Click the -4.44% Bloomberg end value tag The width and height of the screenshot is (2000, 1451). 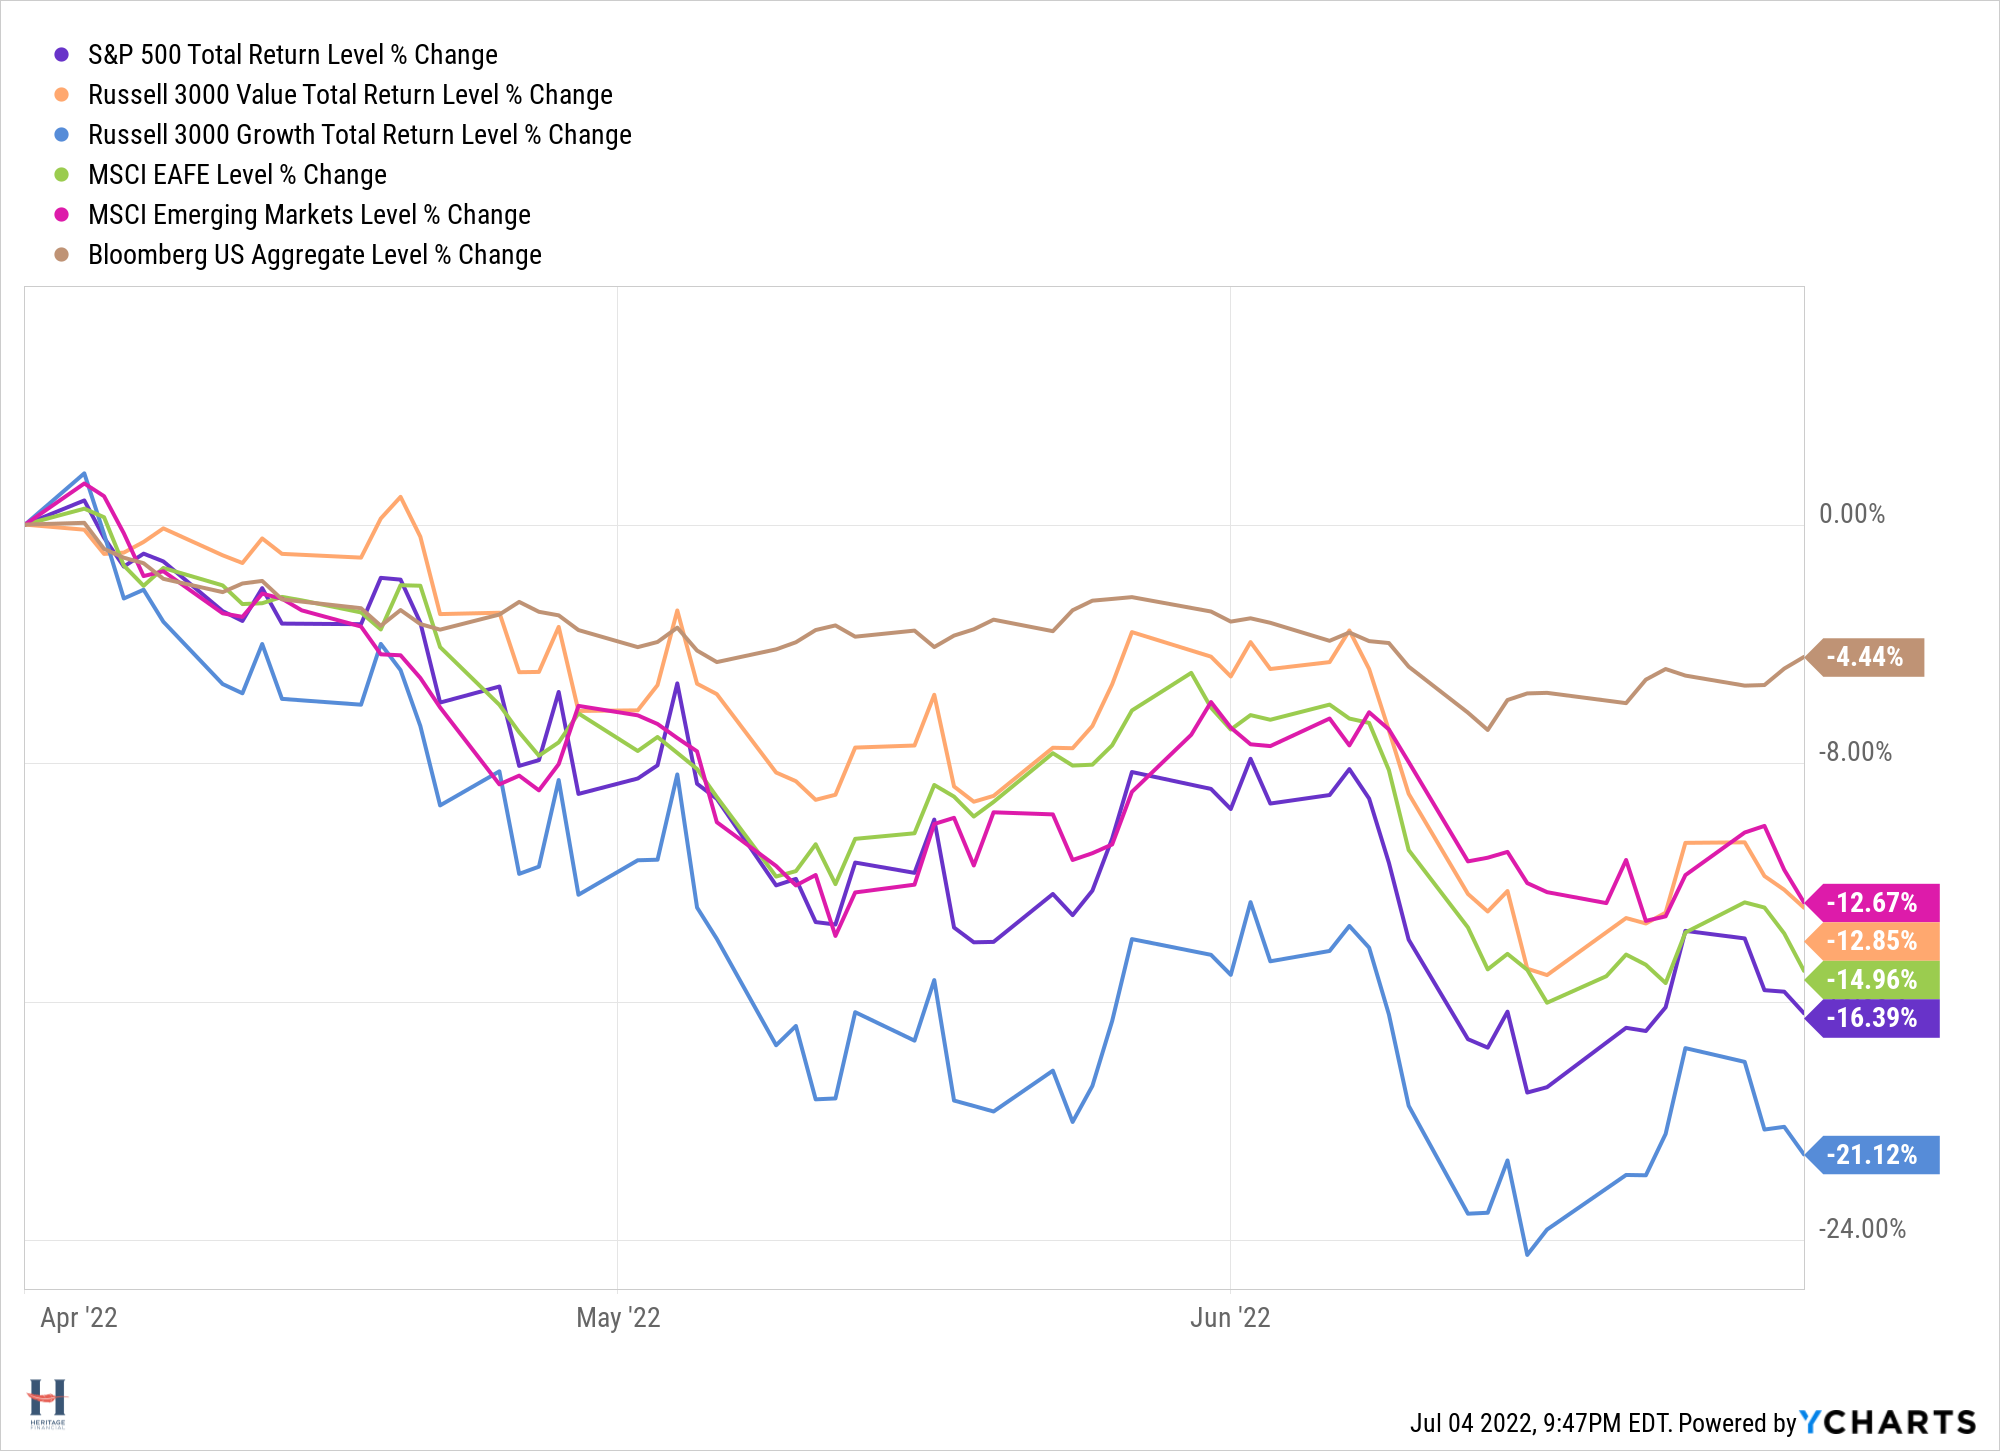coord(1866,657)
